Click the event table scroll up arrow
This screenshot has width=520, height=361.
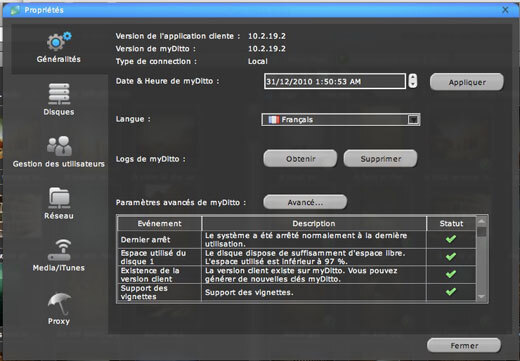482,221
